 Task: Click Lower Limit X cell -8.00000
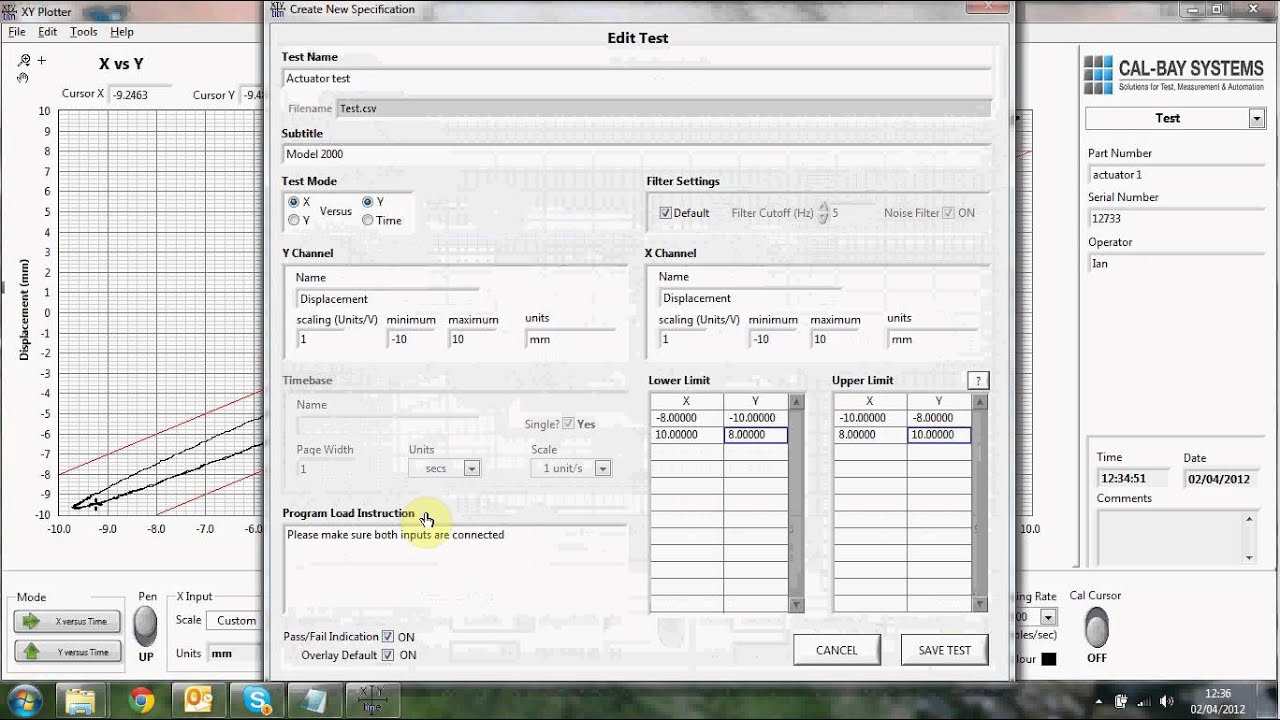pos(686,418)
